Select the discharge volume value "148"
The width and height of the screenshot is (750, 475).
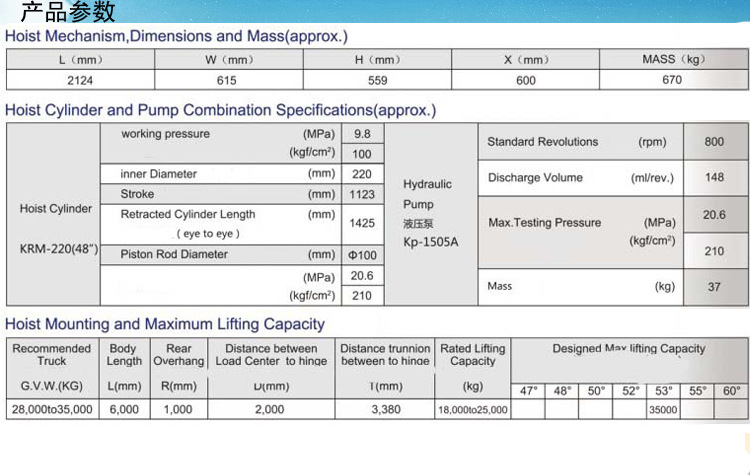[714, 177]
